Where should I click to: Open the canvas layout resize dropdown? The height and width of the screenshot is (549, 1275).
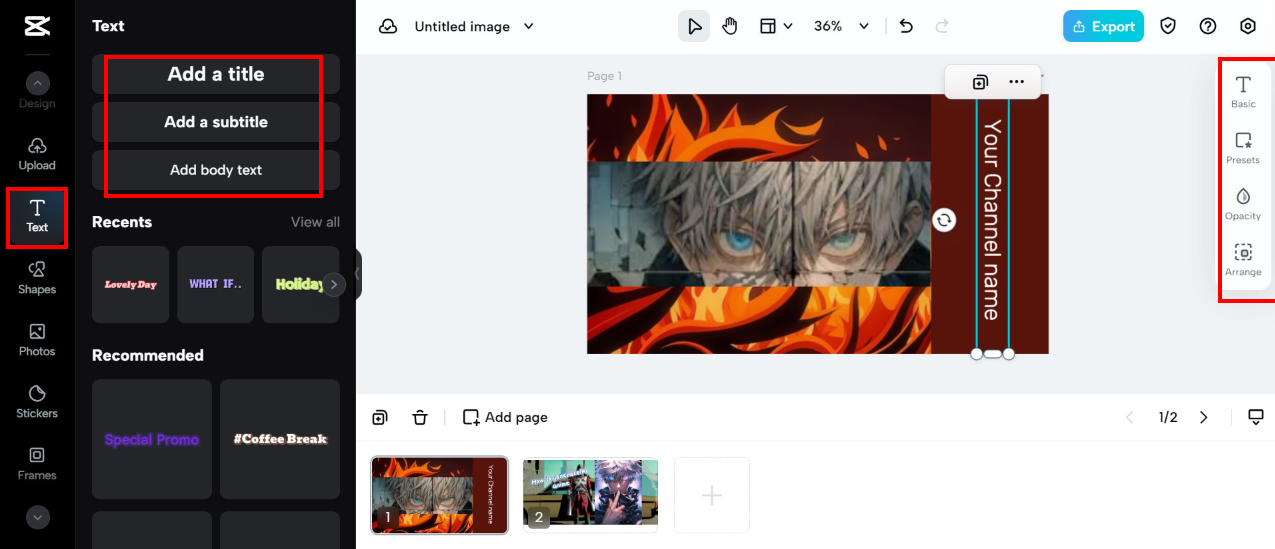point(776,26)
